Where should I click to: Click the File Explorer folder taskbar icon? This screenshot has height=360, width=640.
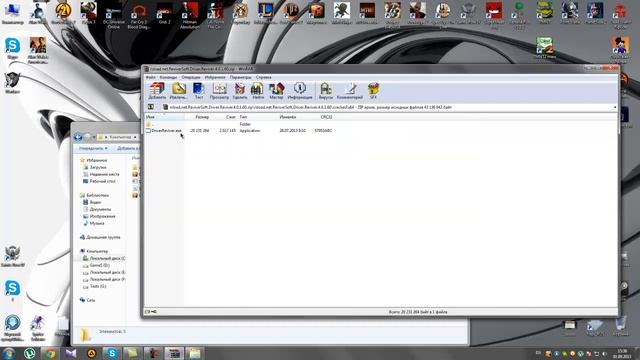pyautogui.click(x=194, y=353)
